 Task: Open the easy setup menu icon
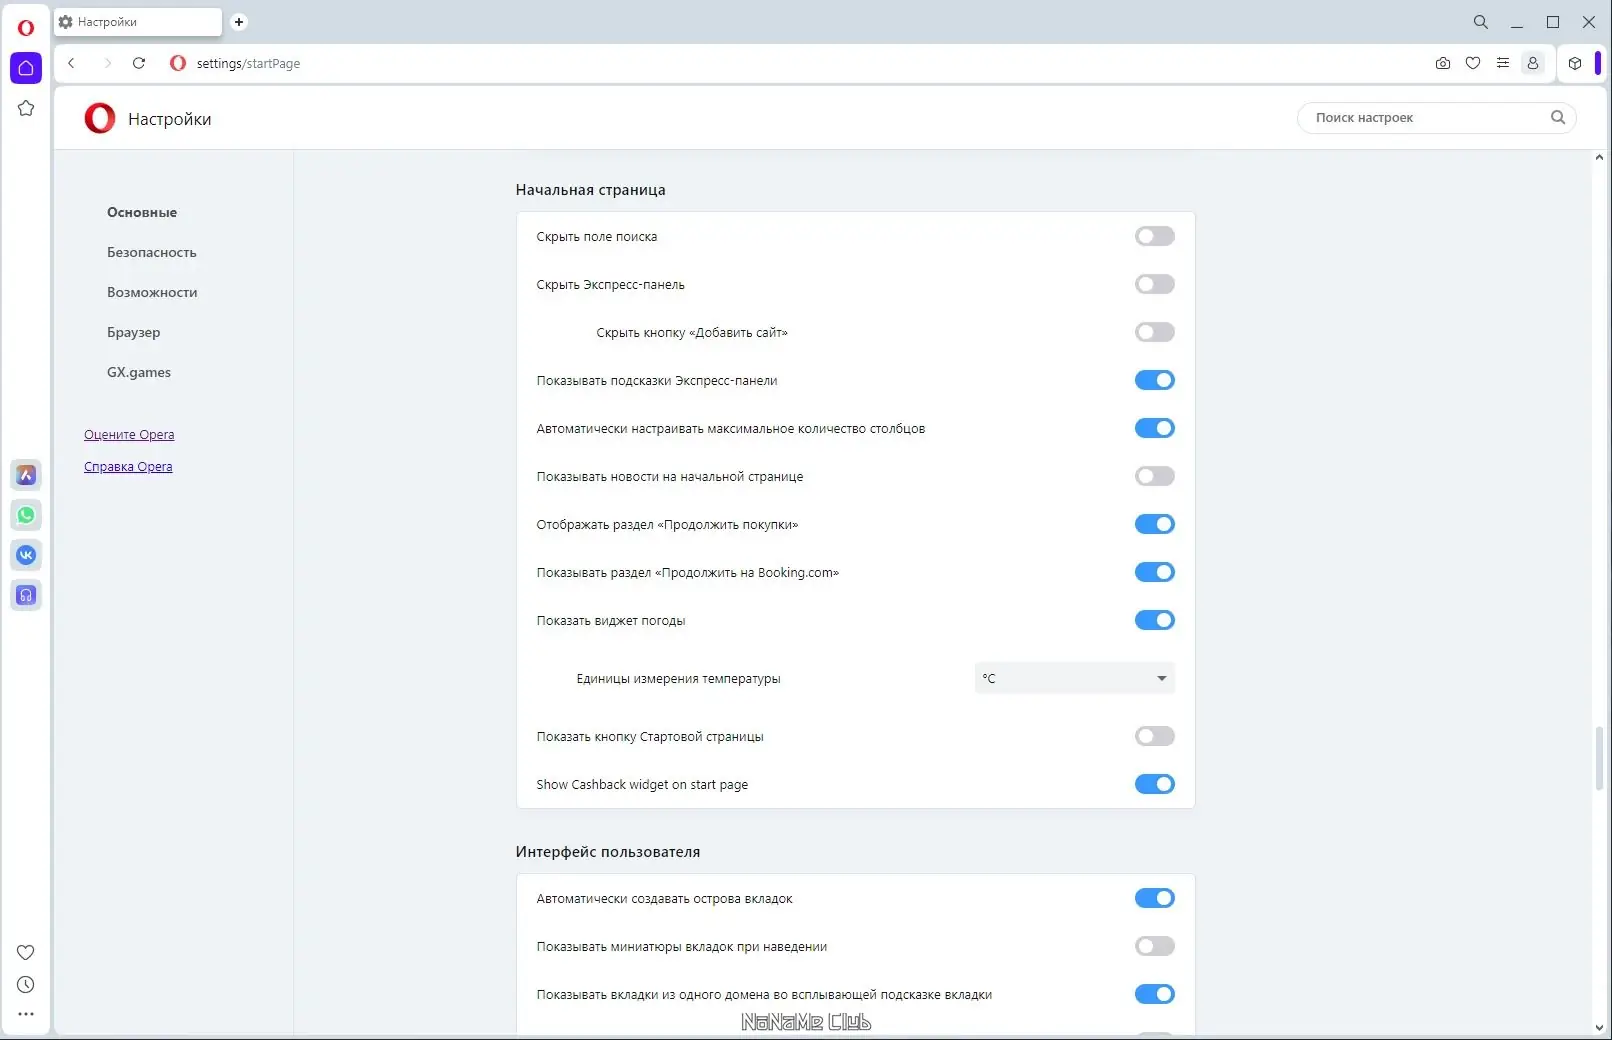pyautogui.click(x=1502, y=63)
